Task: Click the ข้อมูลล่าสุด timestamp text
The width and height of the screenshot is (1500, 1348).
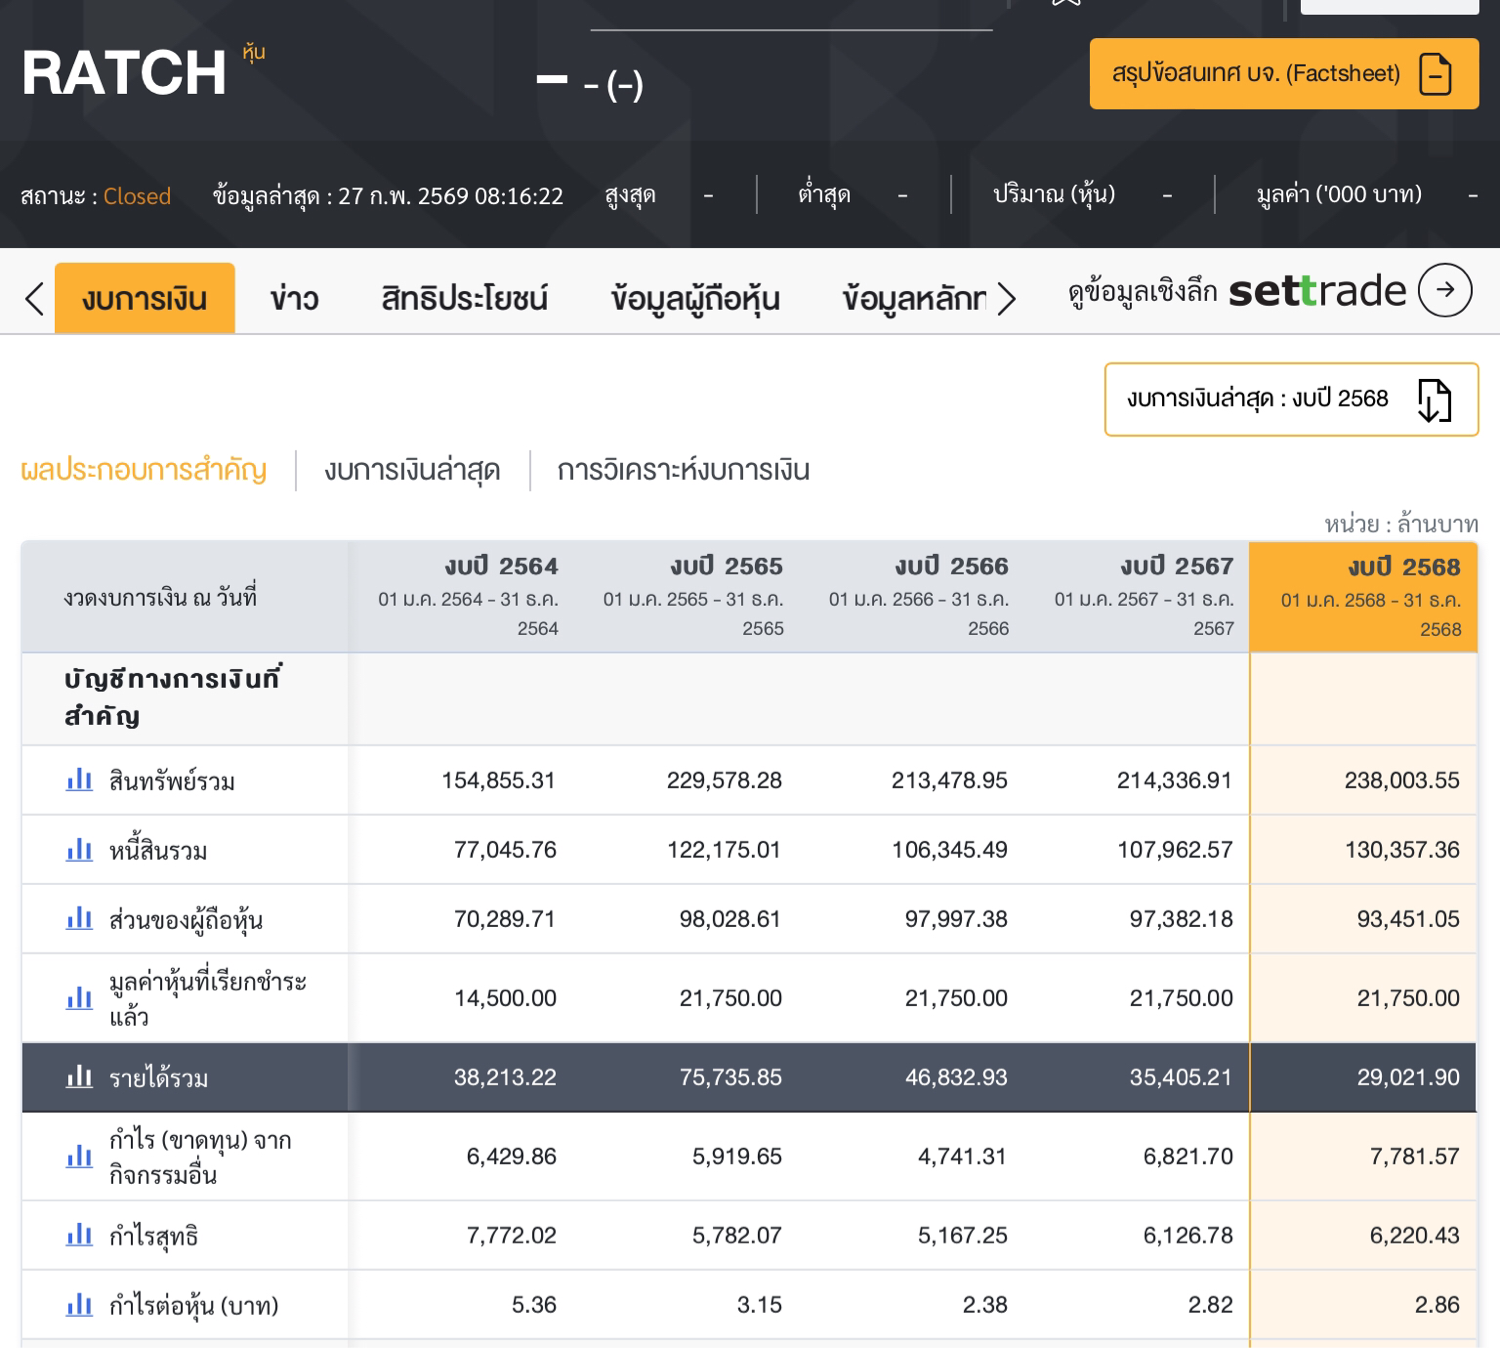Action: tap(388, 195)
